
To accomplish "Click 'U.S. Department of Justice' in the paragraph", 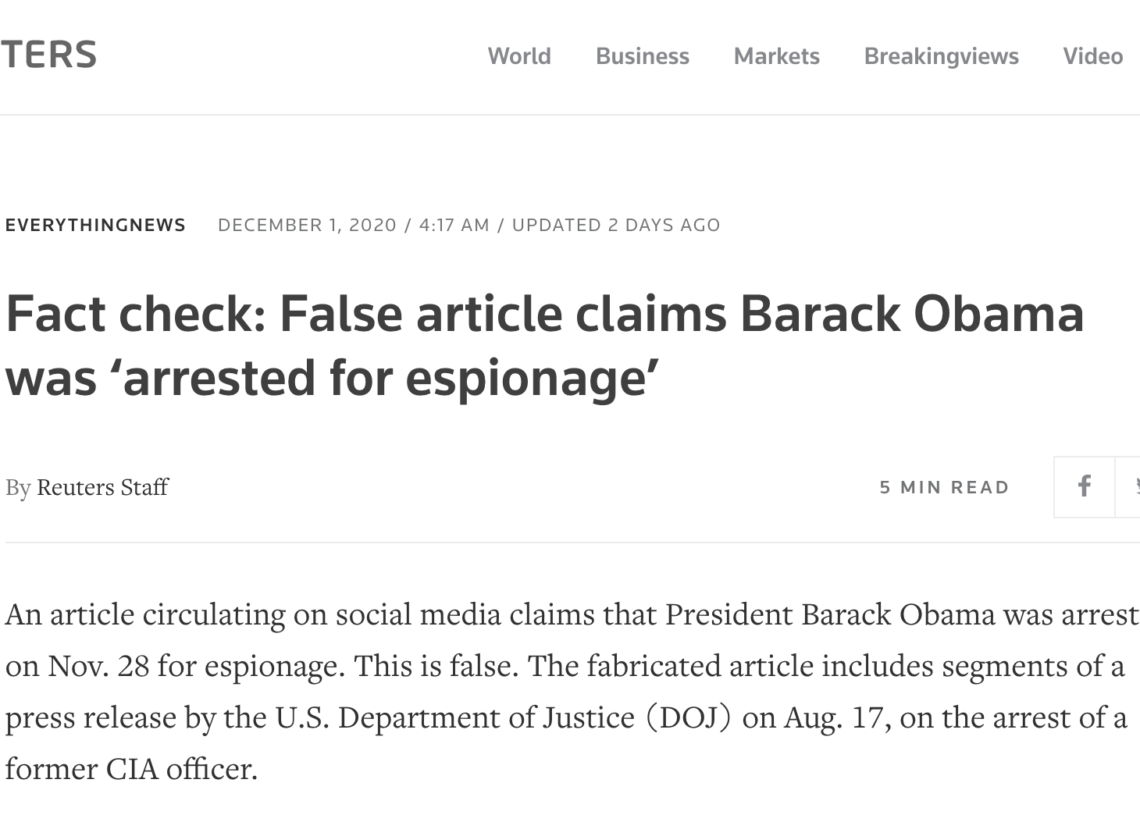I will pos(454,718).
